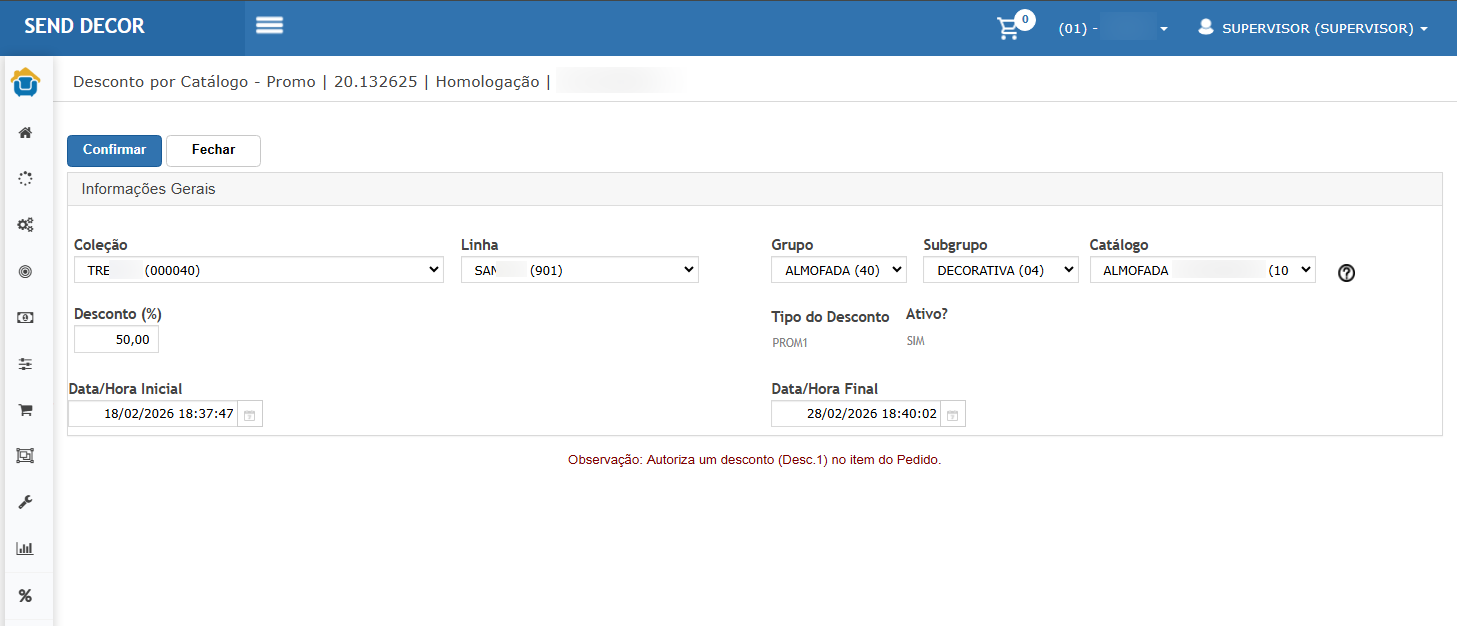The height and width of the screenshot is (626, 1457).
Task: Open the Data/Hora Inicial calendar picker
Action: (250, 415)
